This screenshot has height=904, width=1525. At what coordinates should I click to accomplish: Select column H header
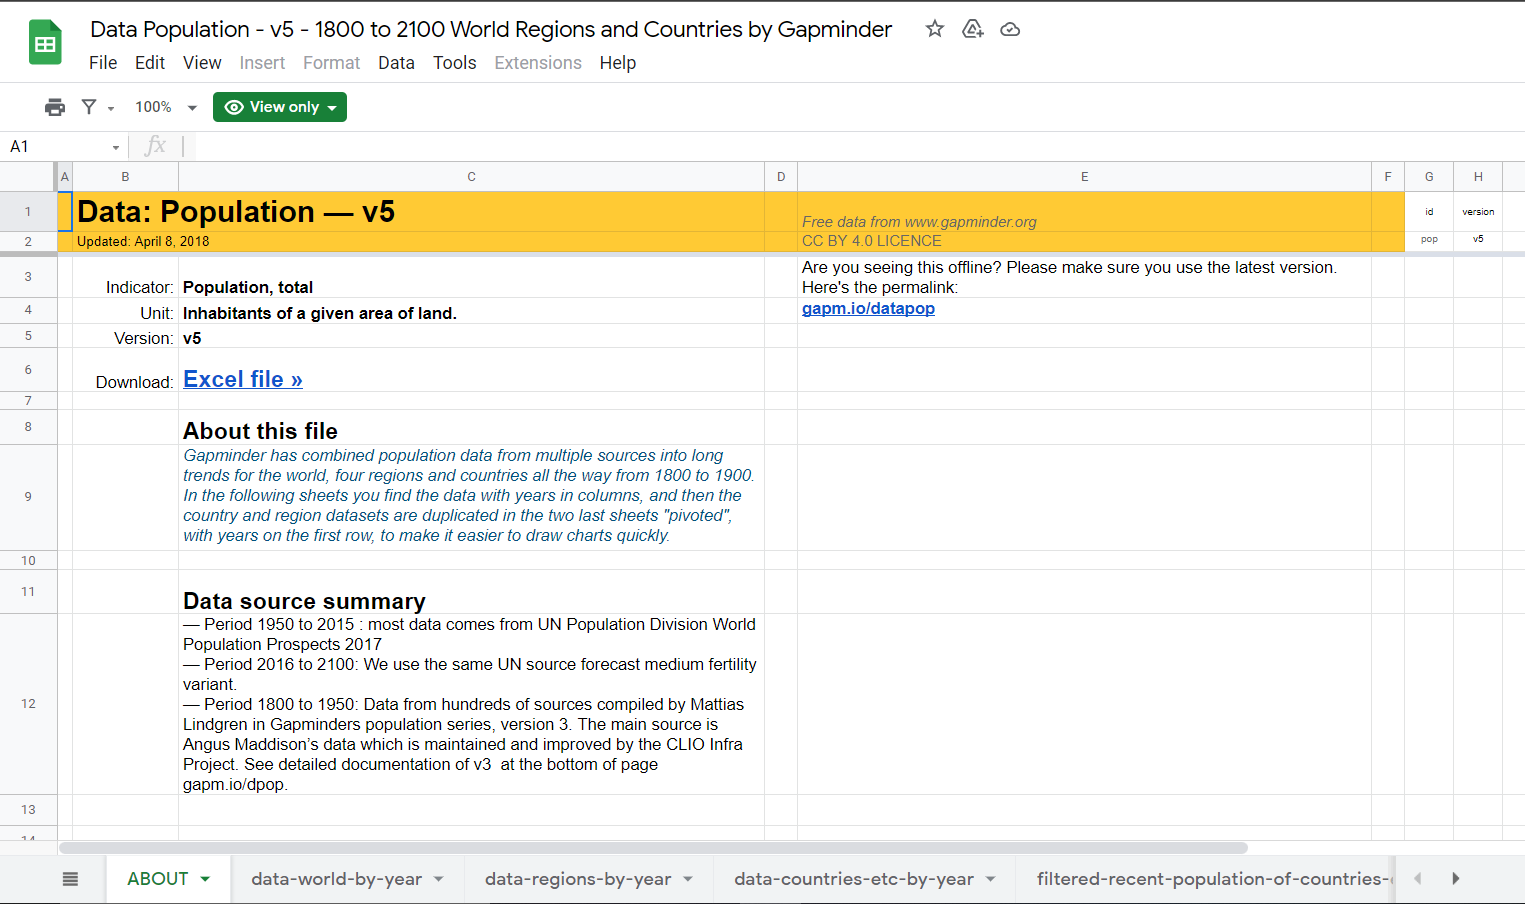(x=1478, y=177)
